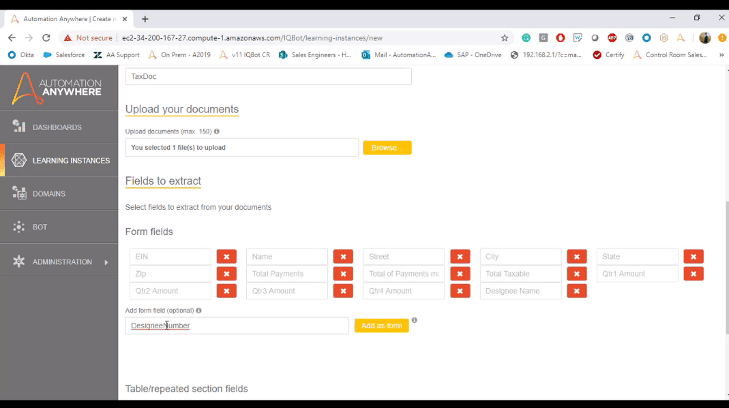Viewport: 729px width, 408px height.
Task: Remove the EIN form field
Action: pyautogui.click(x=226, y=257)
